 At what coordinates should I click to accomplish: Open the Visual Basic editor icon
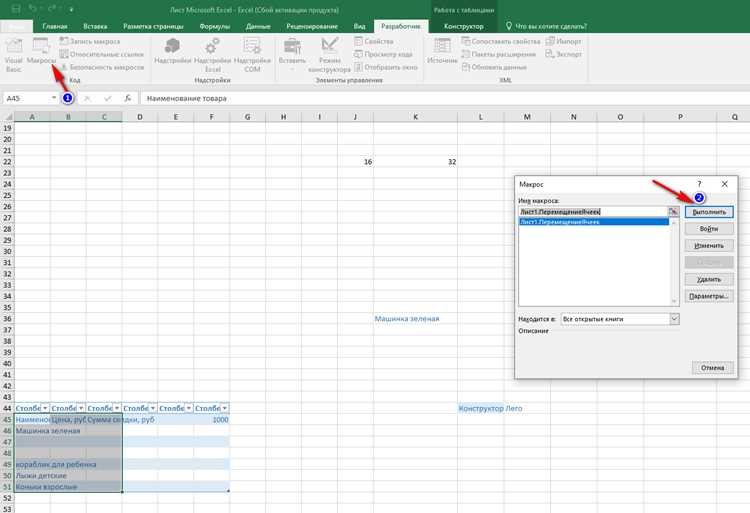tap(13, 46)
